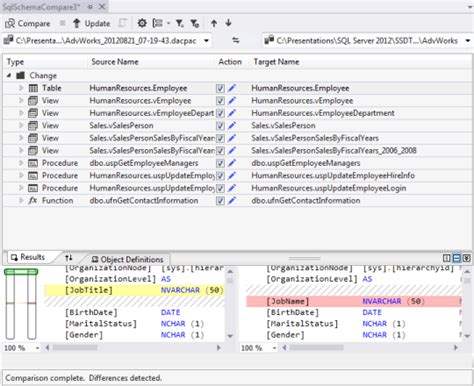Open document list dropdown at top right
This screenshot has width=474, height=386.
pos(469,7)
